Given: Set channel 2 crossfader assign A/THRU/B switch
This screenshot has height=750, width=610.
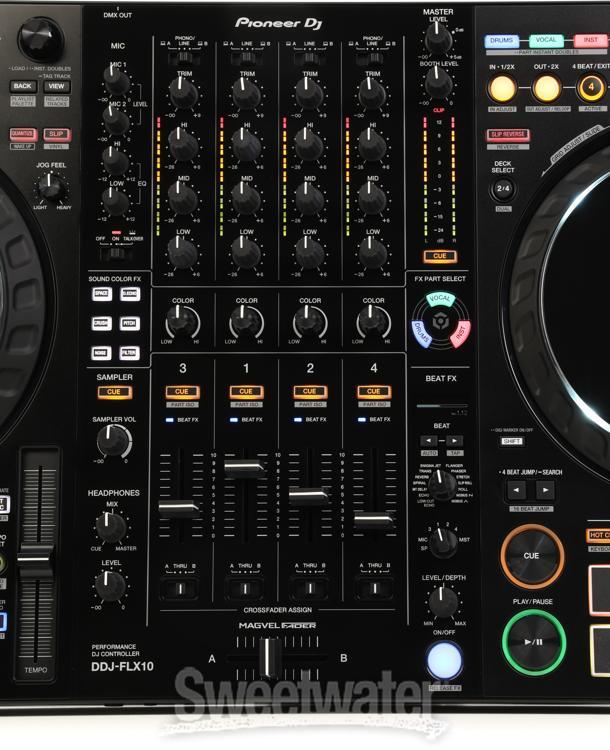Looking at the screenshot, I should coord(310,588).
